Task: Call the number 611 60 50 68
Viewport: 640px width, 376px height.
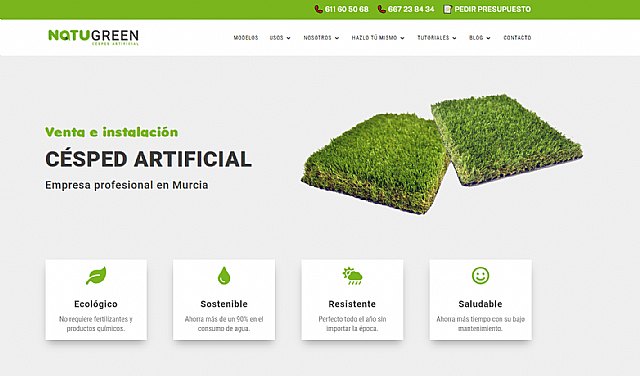Action: pyautogui.click(x=347, y=9)
